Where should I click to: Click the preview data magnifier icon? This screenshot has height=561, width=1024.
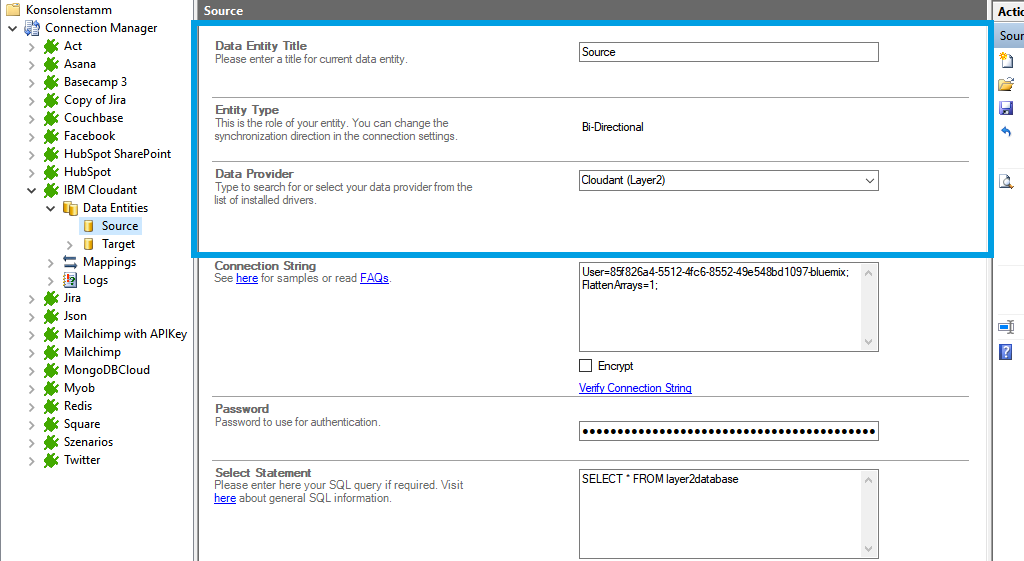[1006, 181]
